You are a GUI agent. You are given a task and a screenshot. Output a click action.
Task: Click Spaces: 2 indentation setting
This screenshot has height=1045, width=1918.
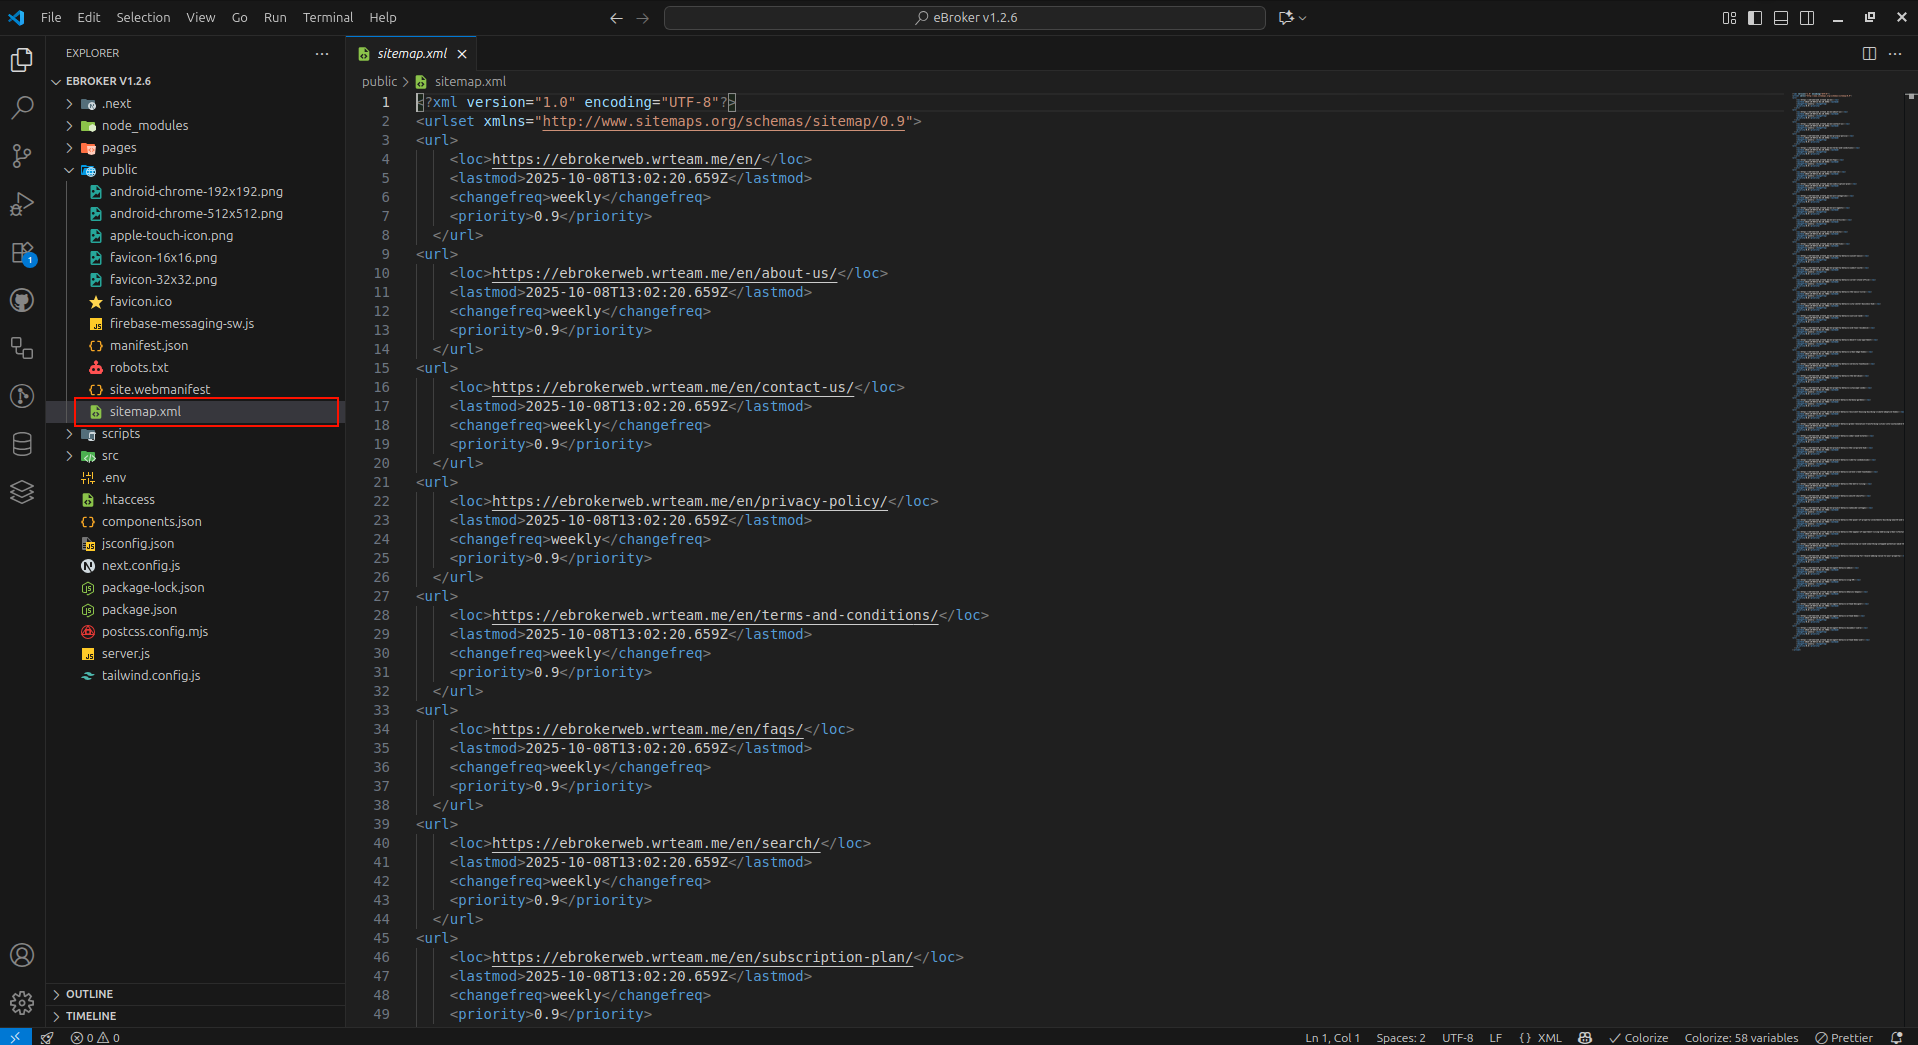click(1401, 1037)
